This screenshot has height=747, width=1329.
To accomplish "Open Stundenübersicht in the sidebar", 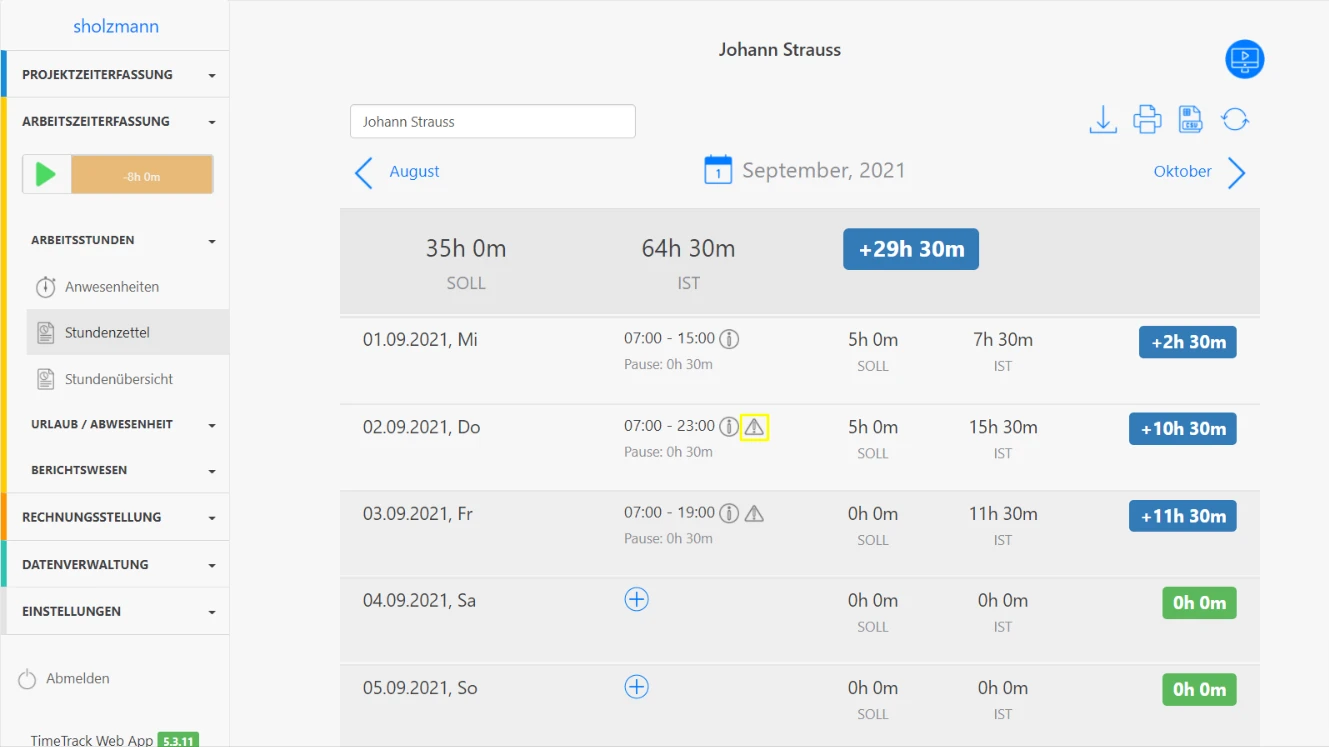I will click(x=118, y=379).
